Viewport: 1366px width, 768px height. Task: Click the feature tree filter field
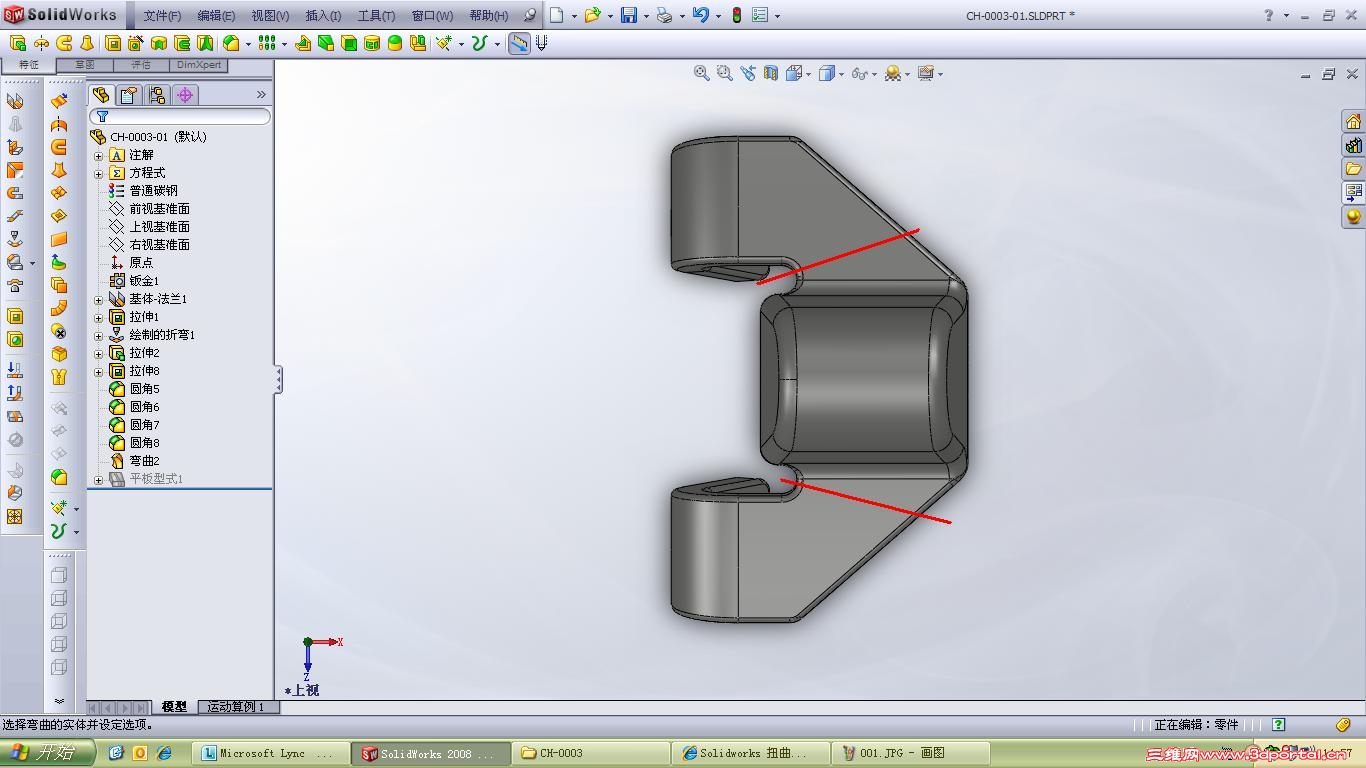click(180, 117)
